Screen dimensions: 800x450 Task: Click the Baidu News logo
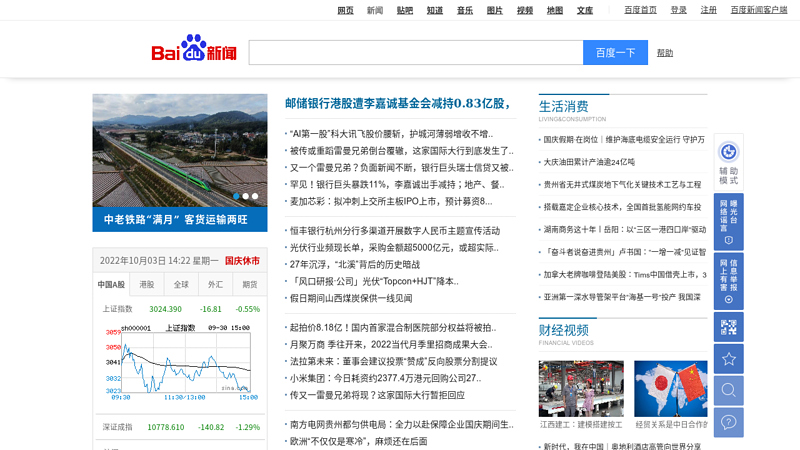coord(194,49)
